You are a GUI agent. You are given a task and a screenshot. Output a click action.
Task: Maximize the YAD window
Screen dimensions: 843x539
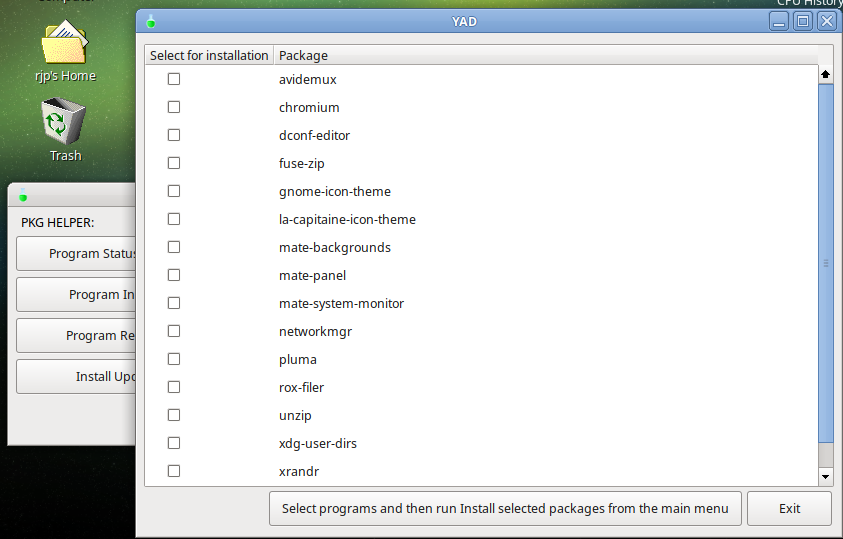pyautogui.click(x=803, y=21)
